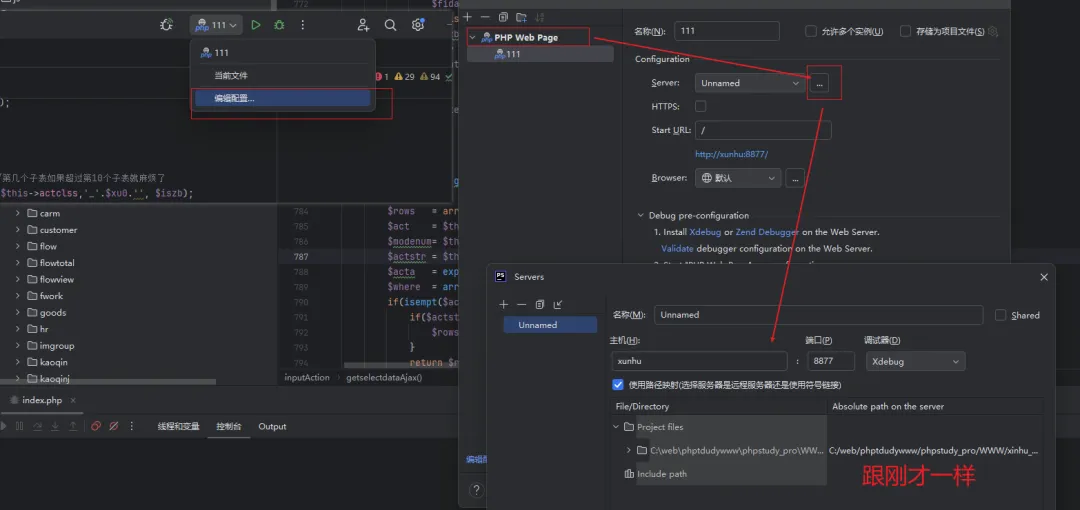Uncheck use path mappings checkbox
1080x510 pixels.
[x=618, y=385]
